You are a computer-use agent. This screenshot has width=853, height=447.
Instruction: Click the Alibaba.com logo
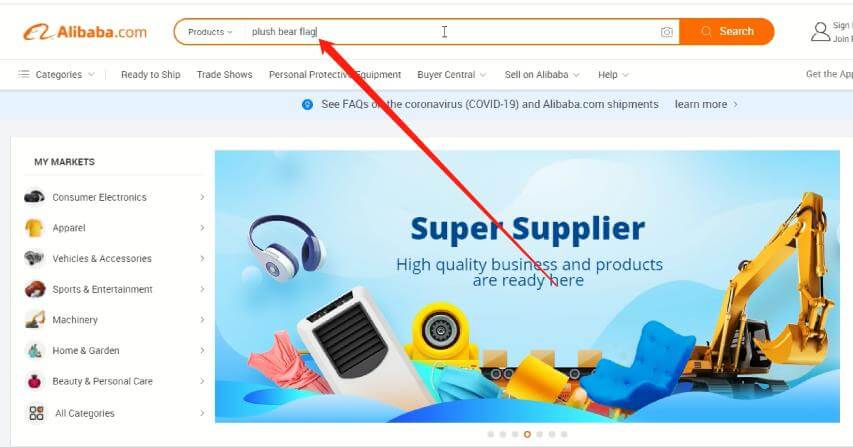click(x=85, y=32)
